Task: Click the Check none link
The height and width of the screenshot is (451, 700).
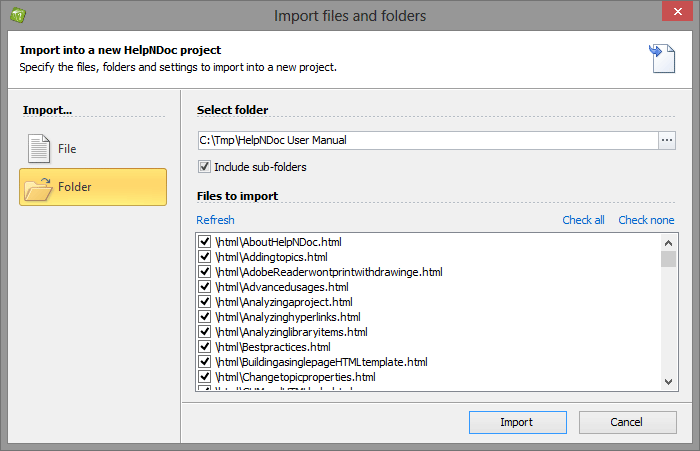Action: [646, 220]
